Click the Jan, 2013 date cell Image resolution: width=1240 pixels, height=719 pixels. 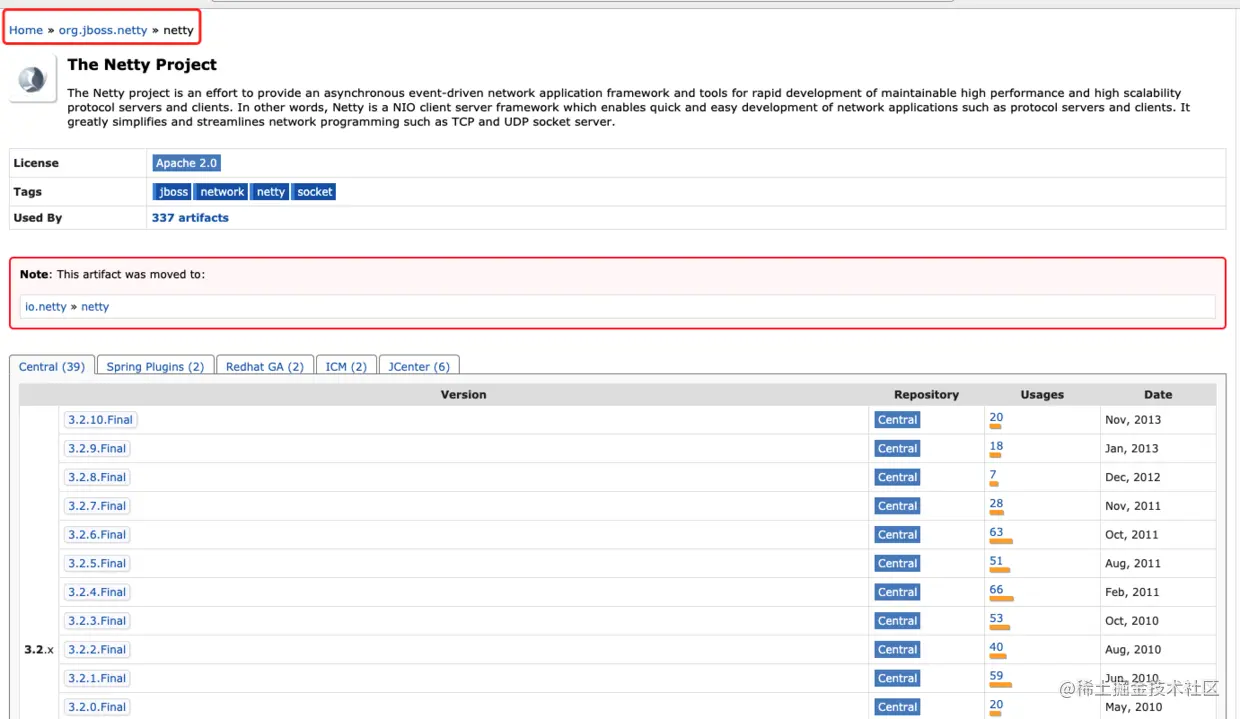1132,449
